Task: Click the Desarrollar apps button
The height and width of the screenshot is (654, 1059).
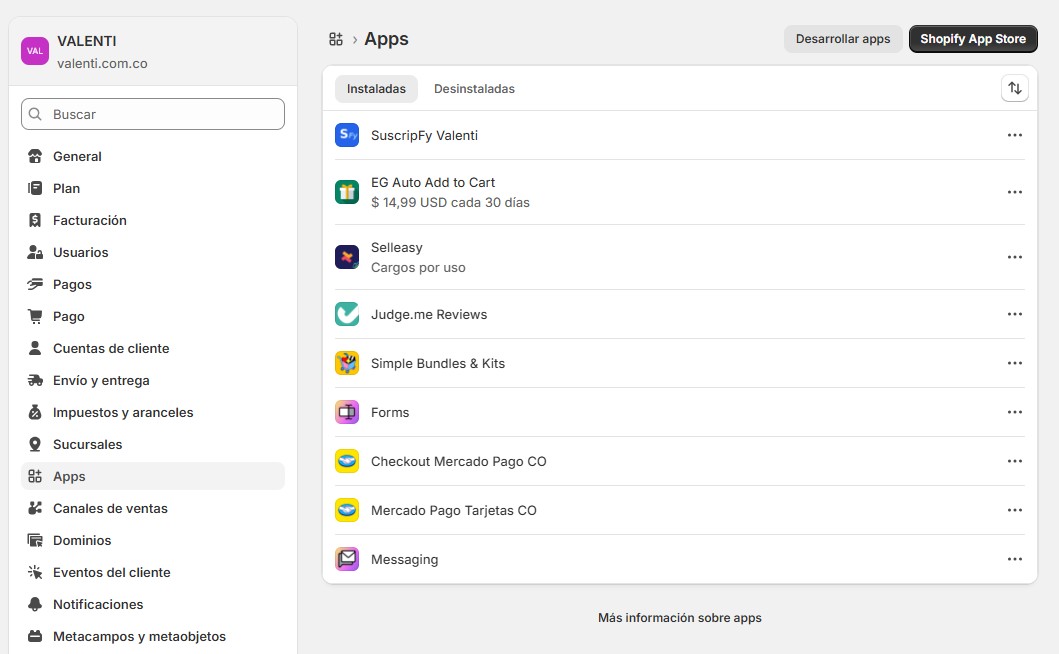Action: coord(843,39)
